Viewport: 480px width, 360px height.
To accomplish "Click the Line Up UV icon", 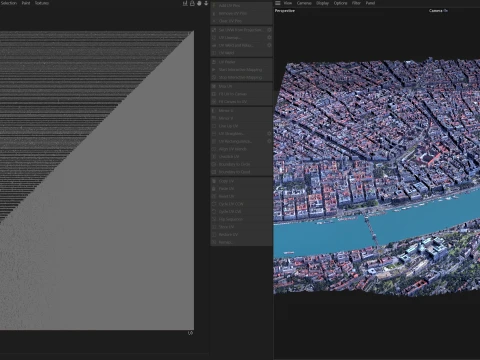I will [214, 126].
